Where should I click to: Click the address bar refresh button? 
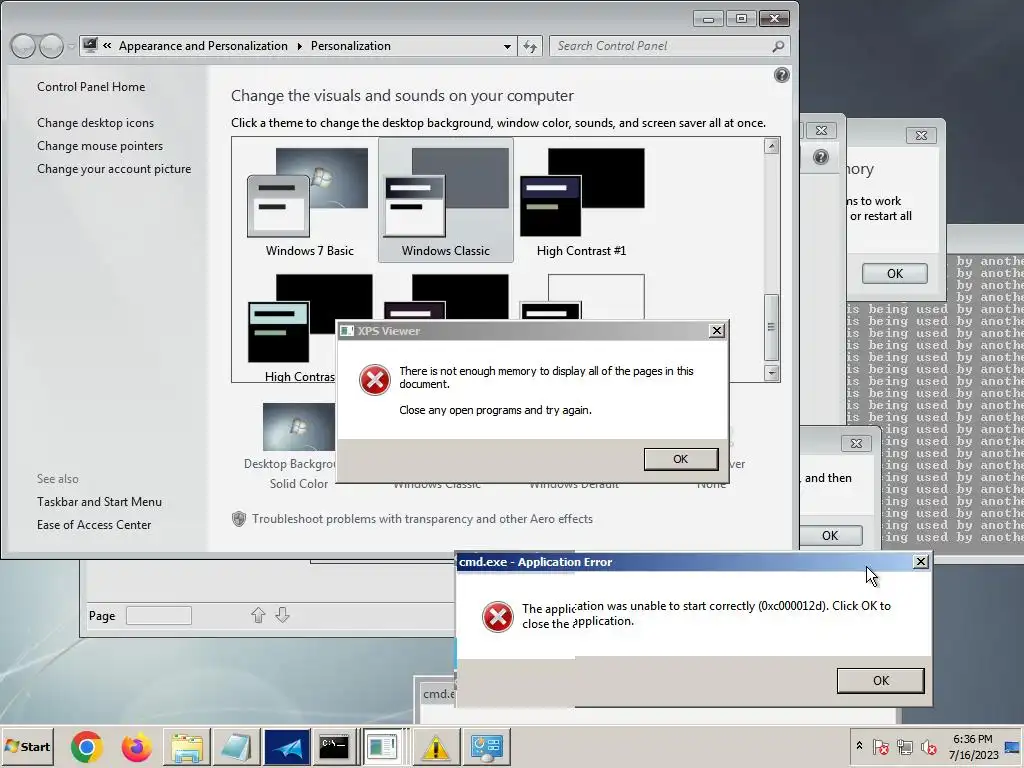coord(530,46)
